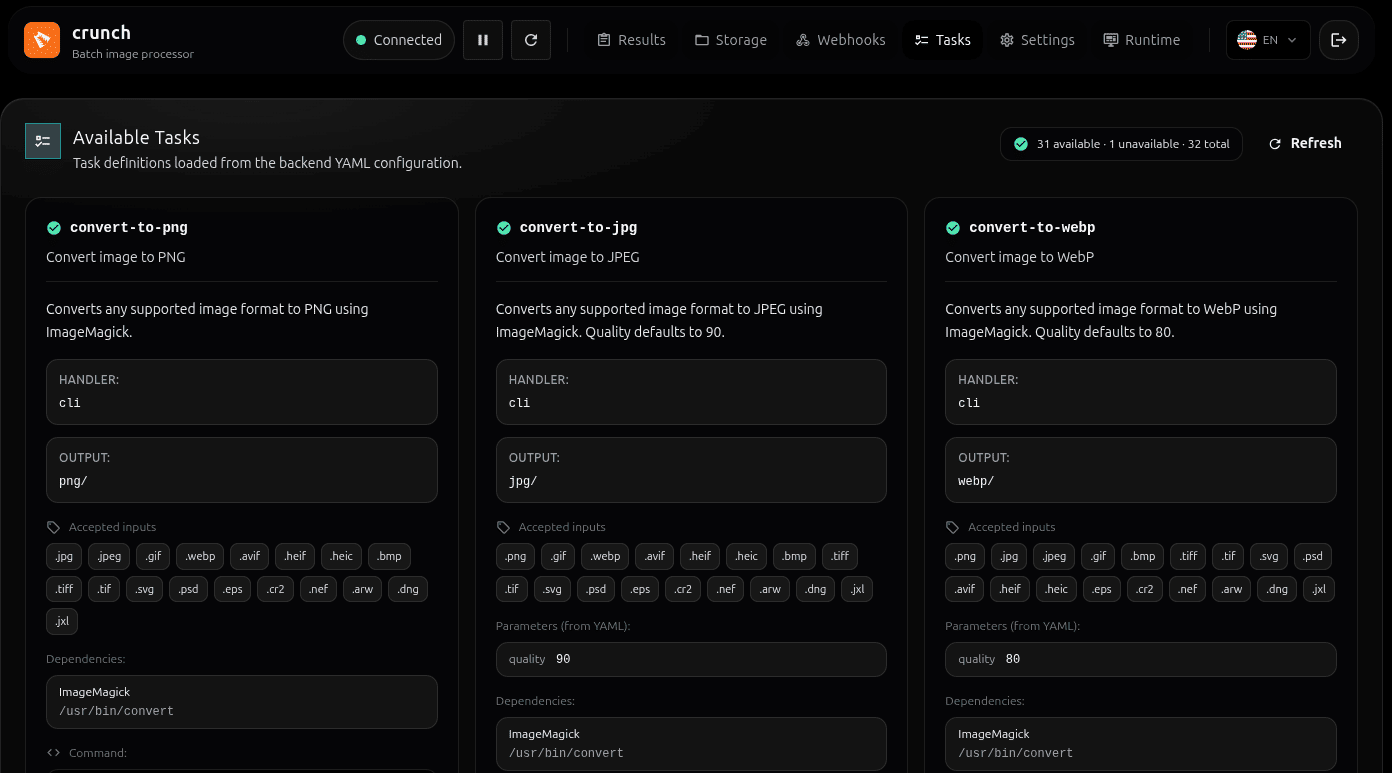Screen dimensions: 1392x773
Task: Click the jpg/ output value
Action: pos(523,481)
